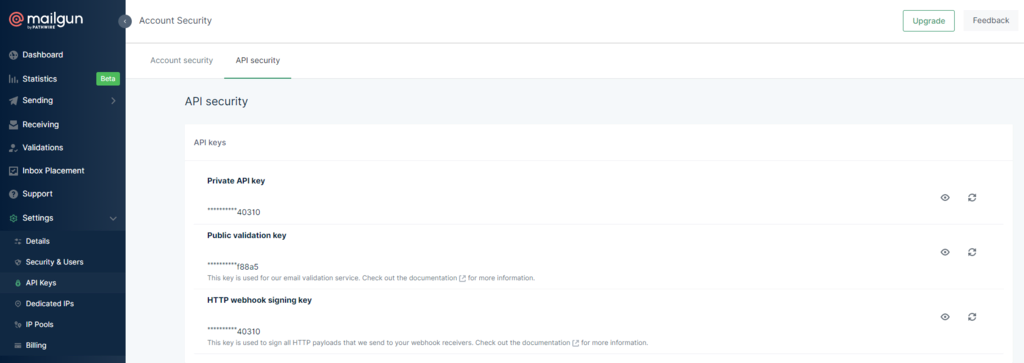Select Dedicated IPs under Settings

(49, 304)
